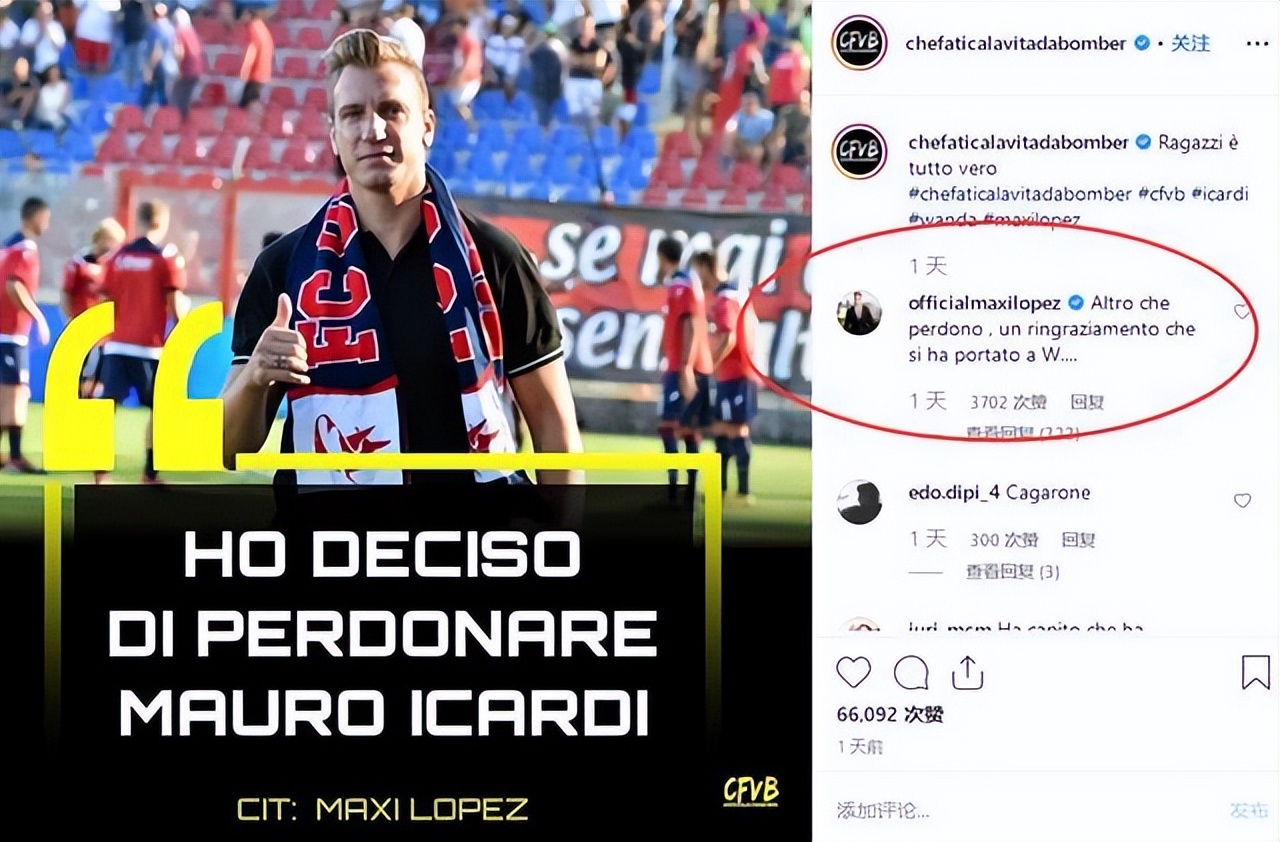Viewport: 1280px width, 842px height.
Task: Open officialmaxilopez's profile picture
Action: coord(859,313)
